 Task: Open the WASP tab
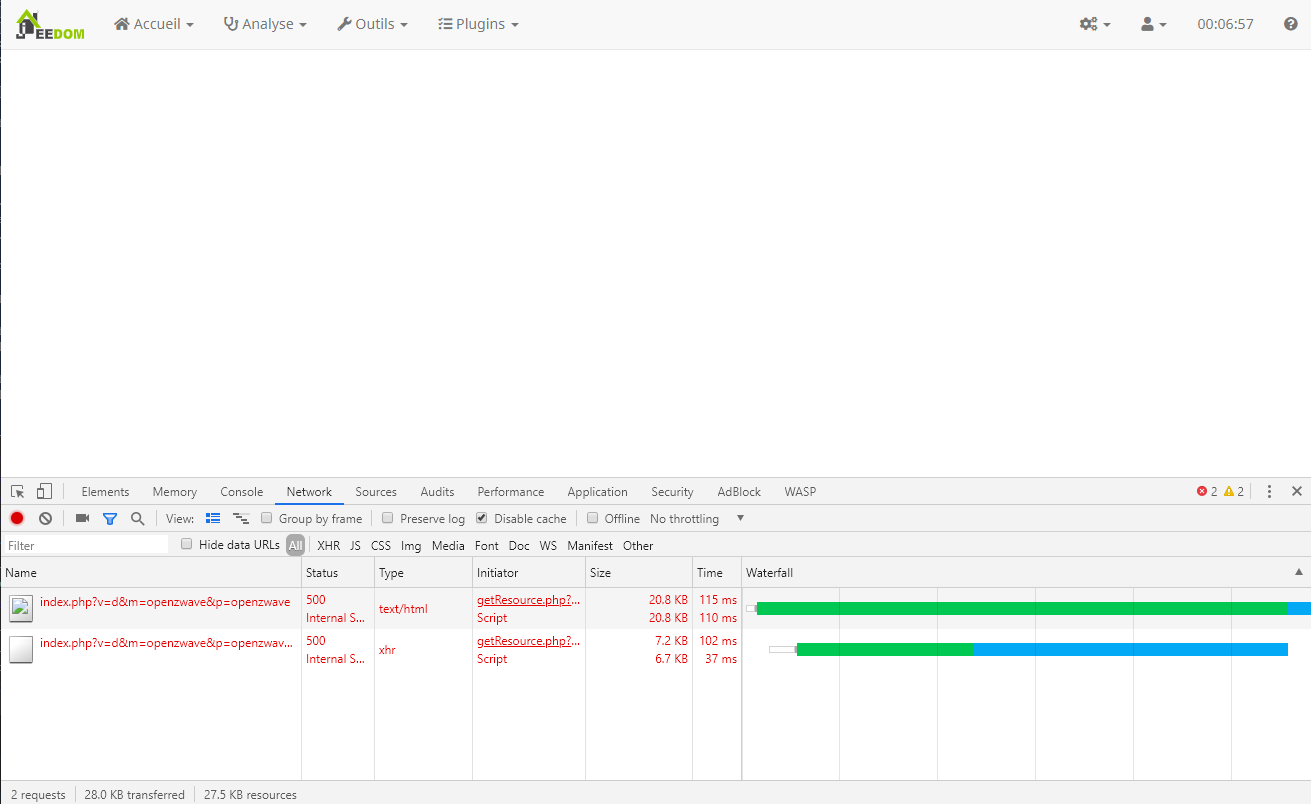(x=800, y=492)
